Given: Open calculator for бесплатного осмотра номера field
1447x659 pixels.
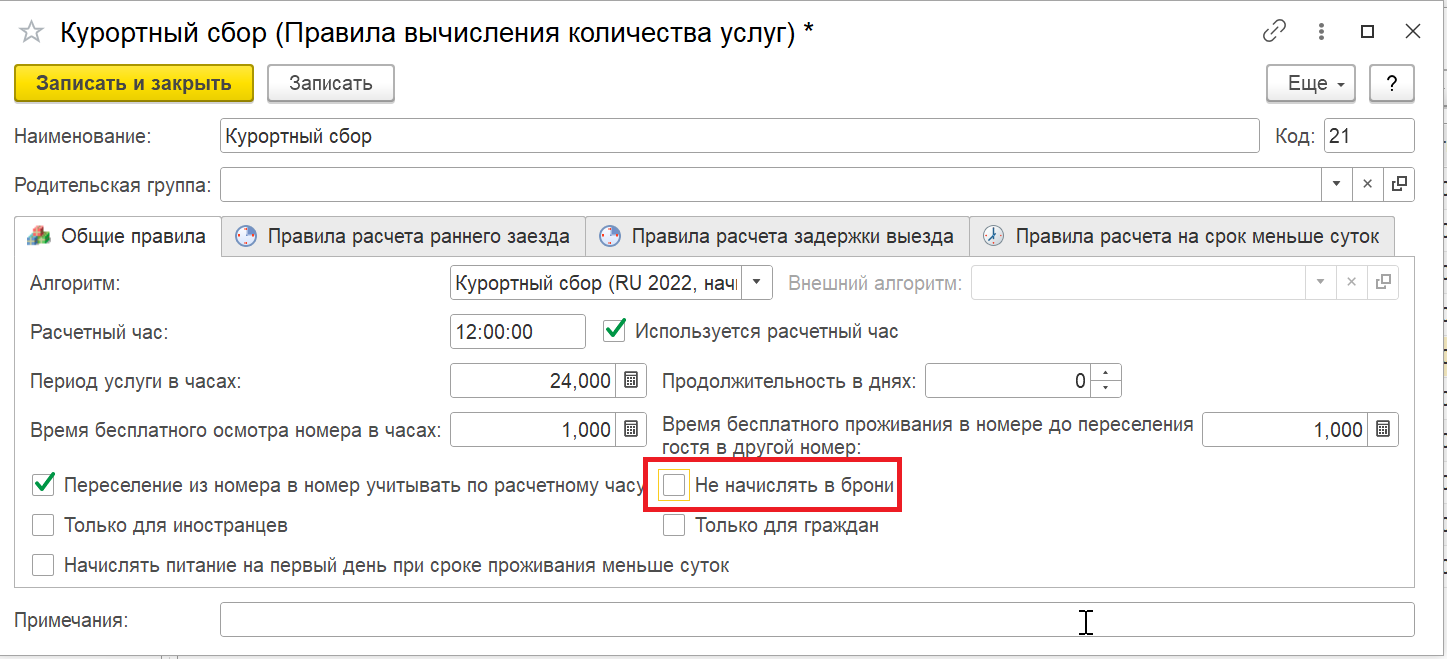Looking at the screenshot, I should click(631, 430).
